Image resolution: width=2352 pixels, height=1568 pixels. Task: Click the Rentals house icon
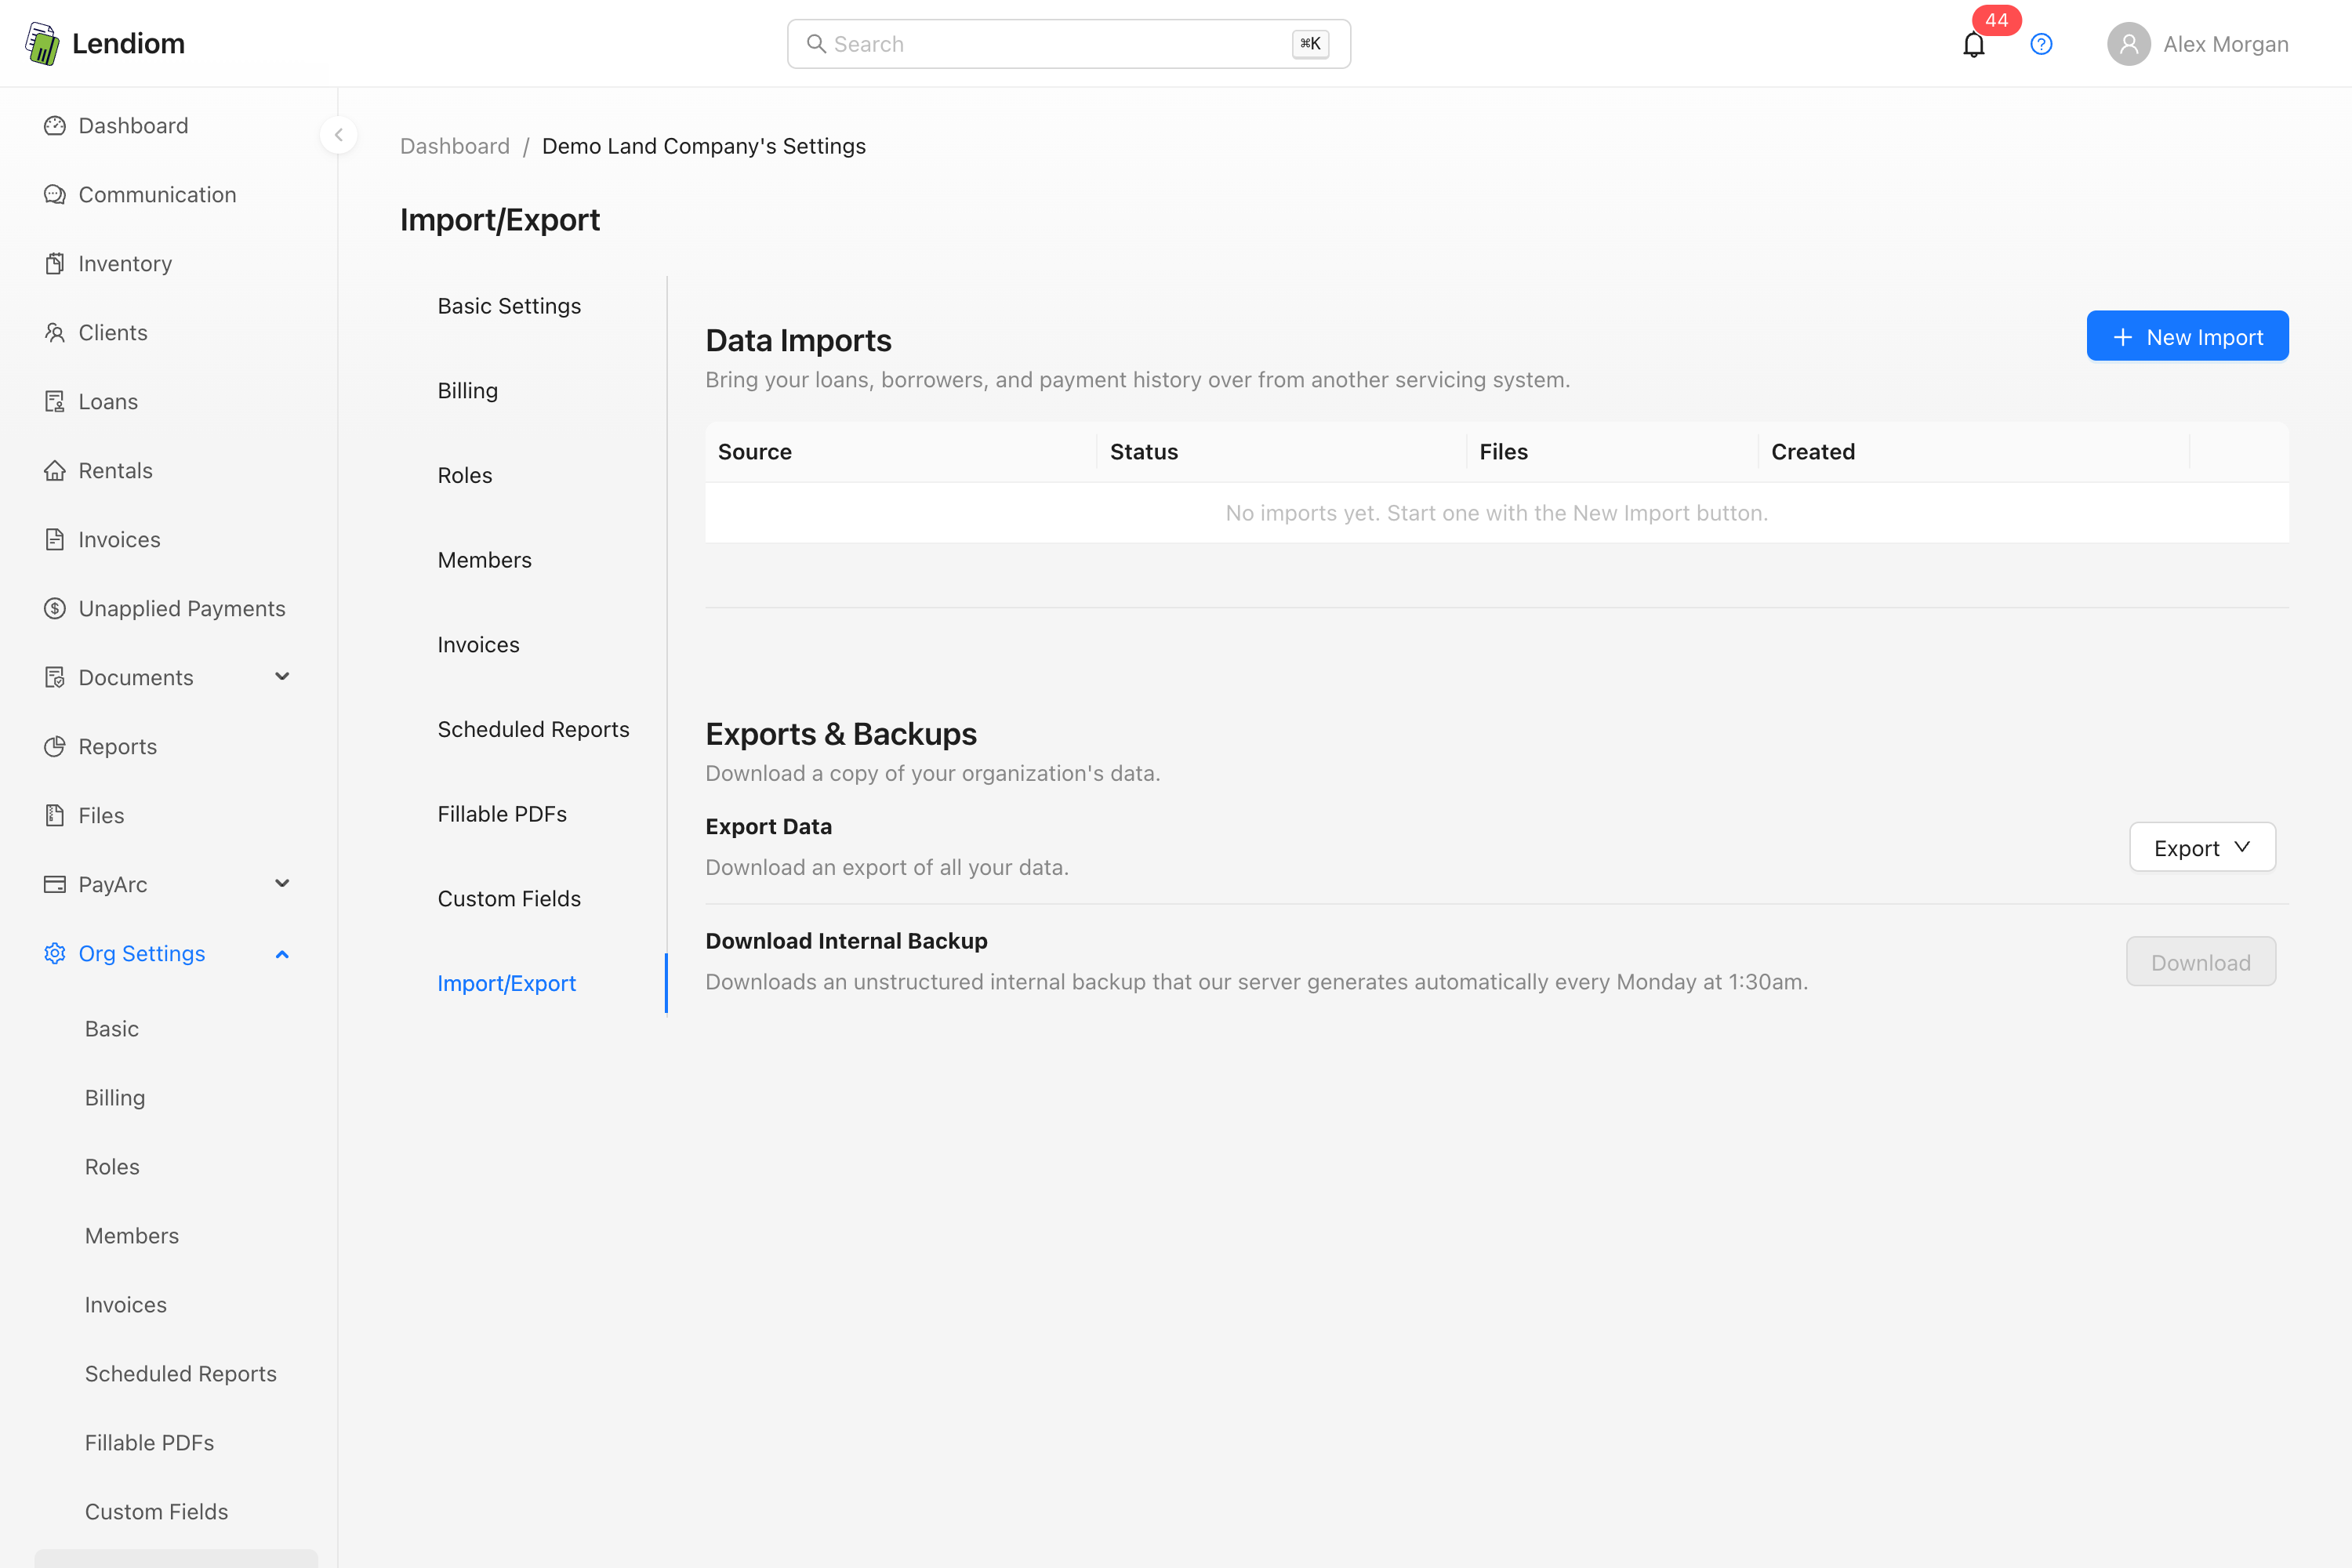55,471
